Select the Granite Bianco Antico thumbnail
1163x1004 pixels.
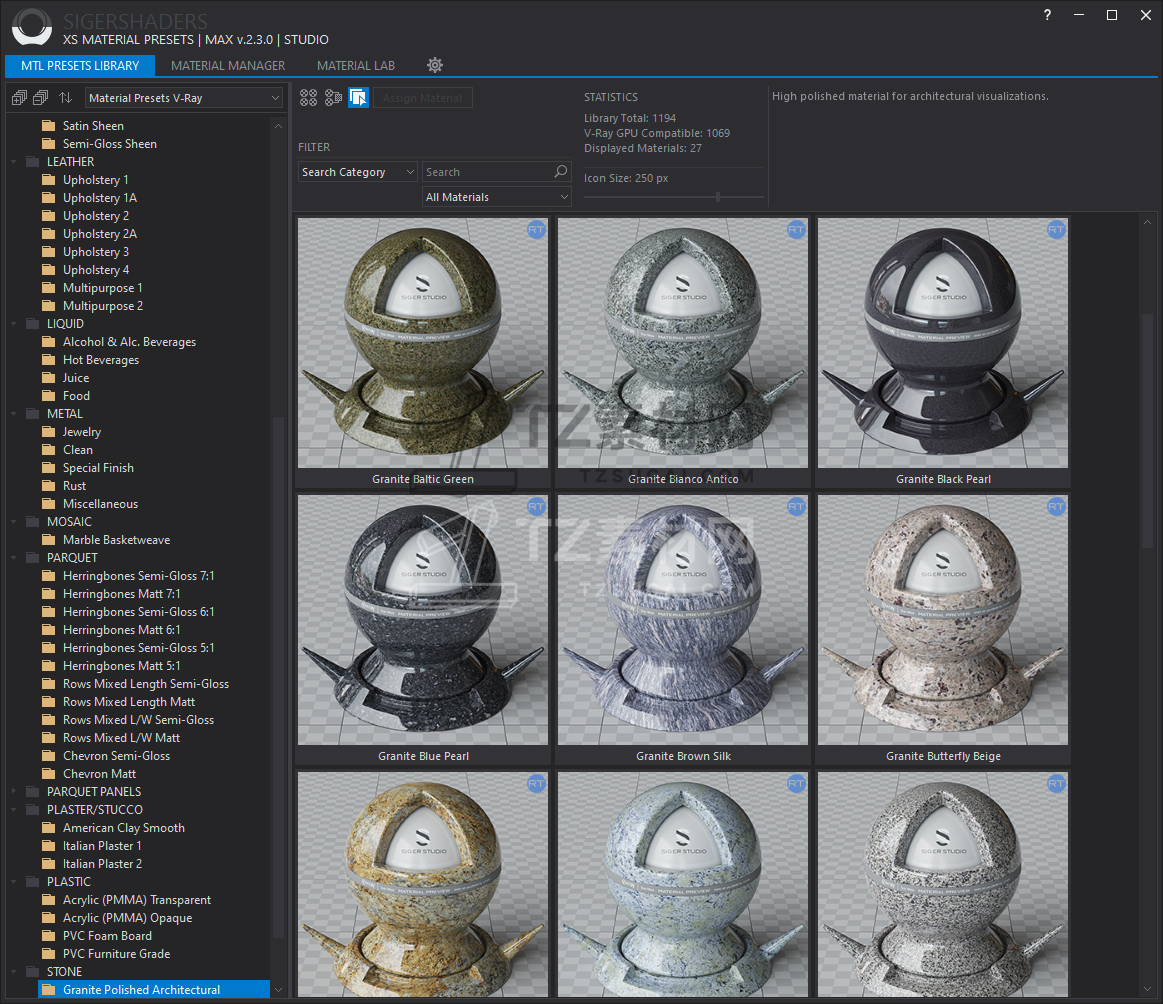click(x=682, y=343)
